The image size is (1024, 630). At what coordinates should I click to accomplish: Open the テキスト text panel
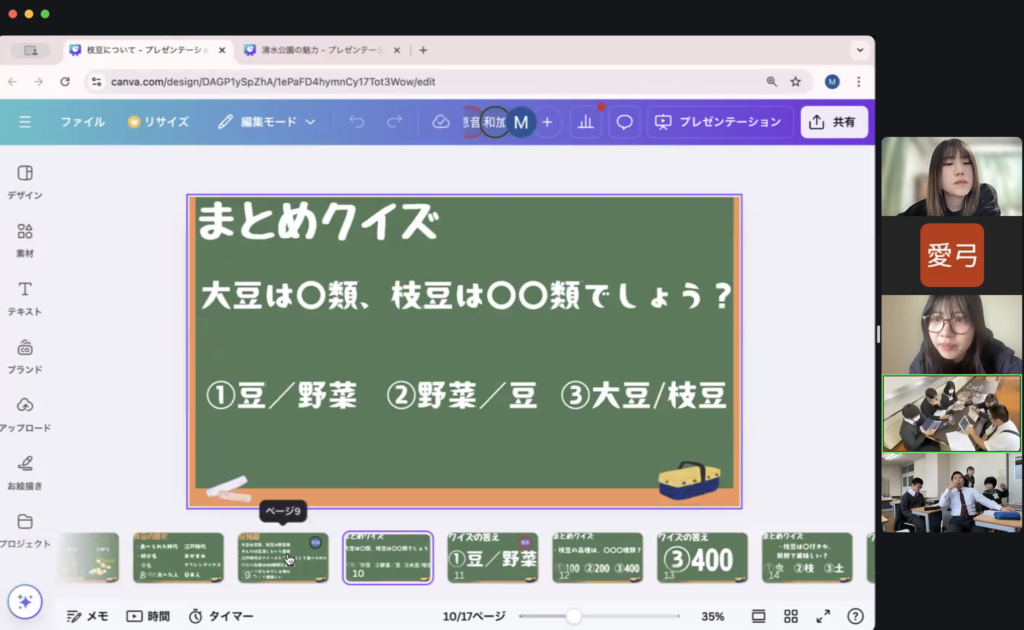(x=25, y=298)
